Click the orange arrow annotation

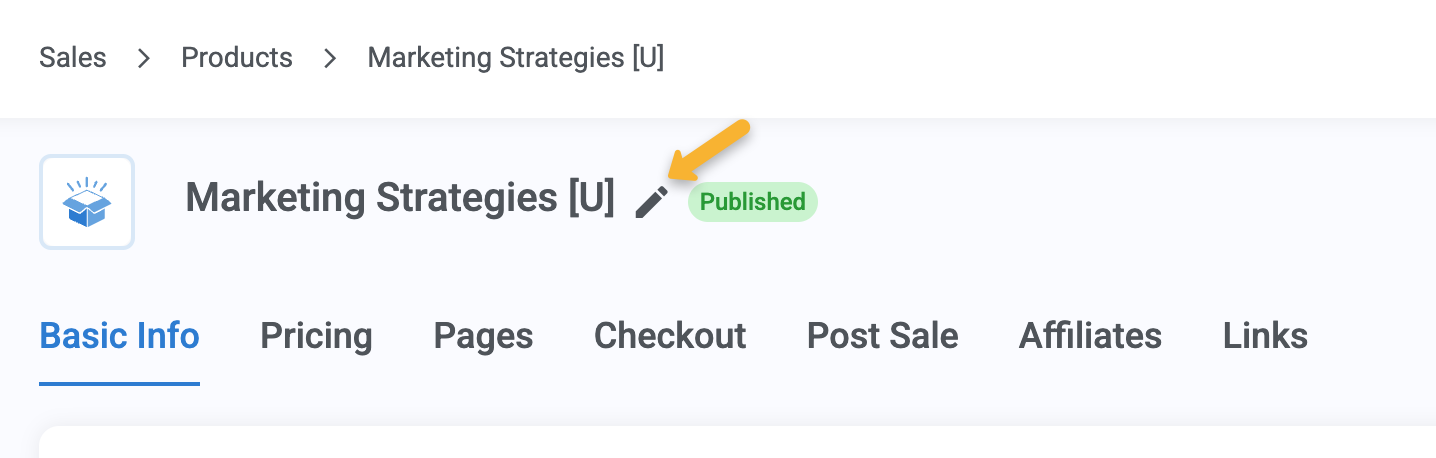pos(710,151)
